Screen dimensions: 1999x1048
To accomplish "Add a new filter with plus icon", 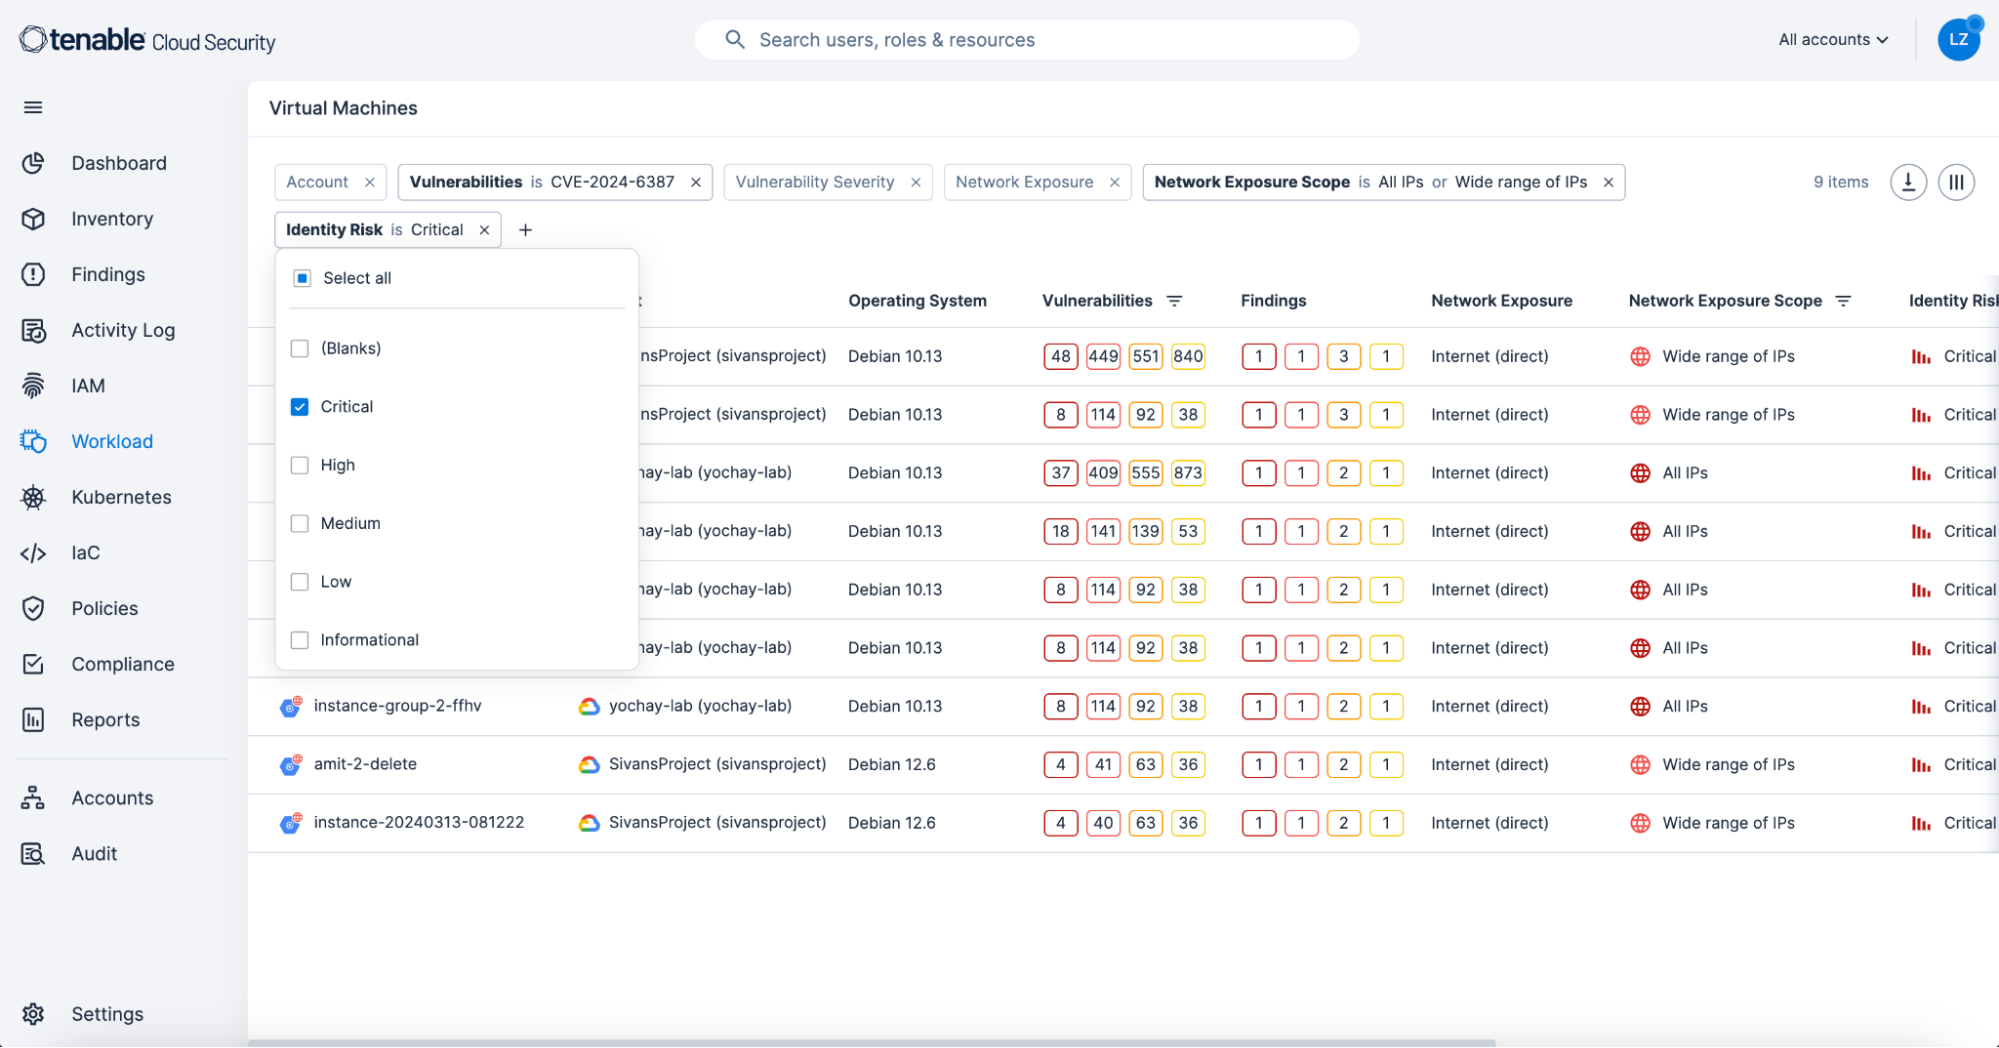I will click(525, 230).
